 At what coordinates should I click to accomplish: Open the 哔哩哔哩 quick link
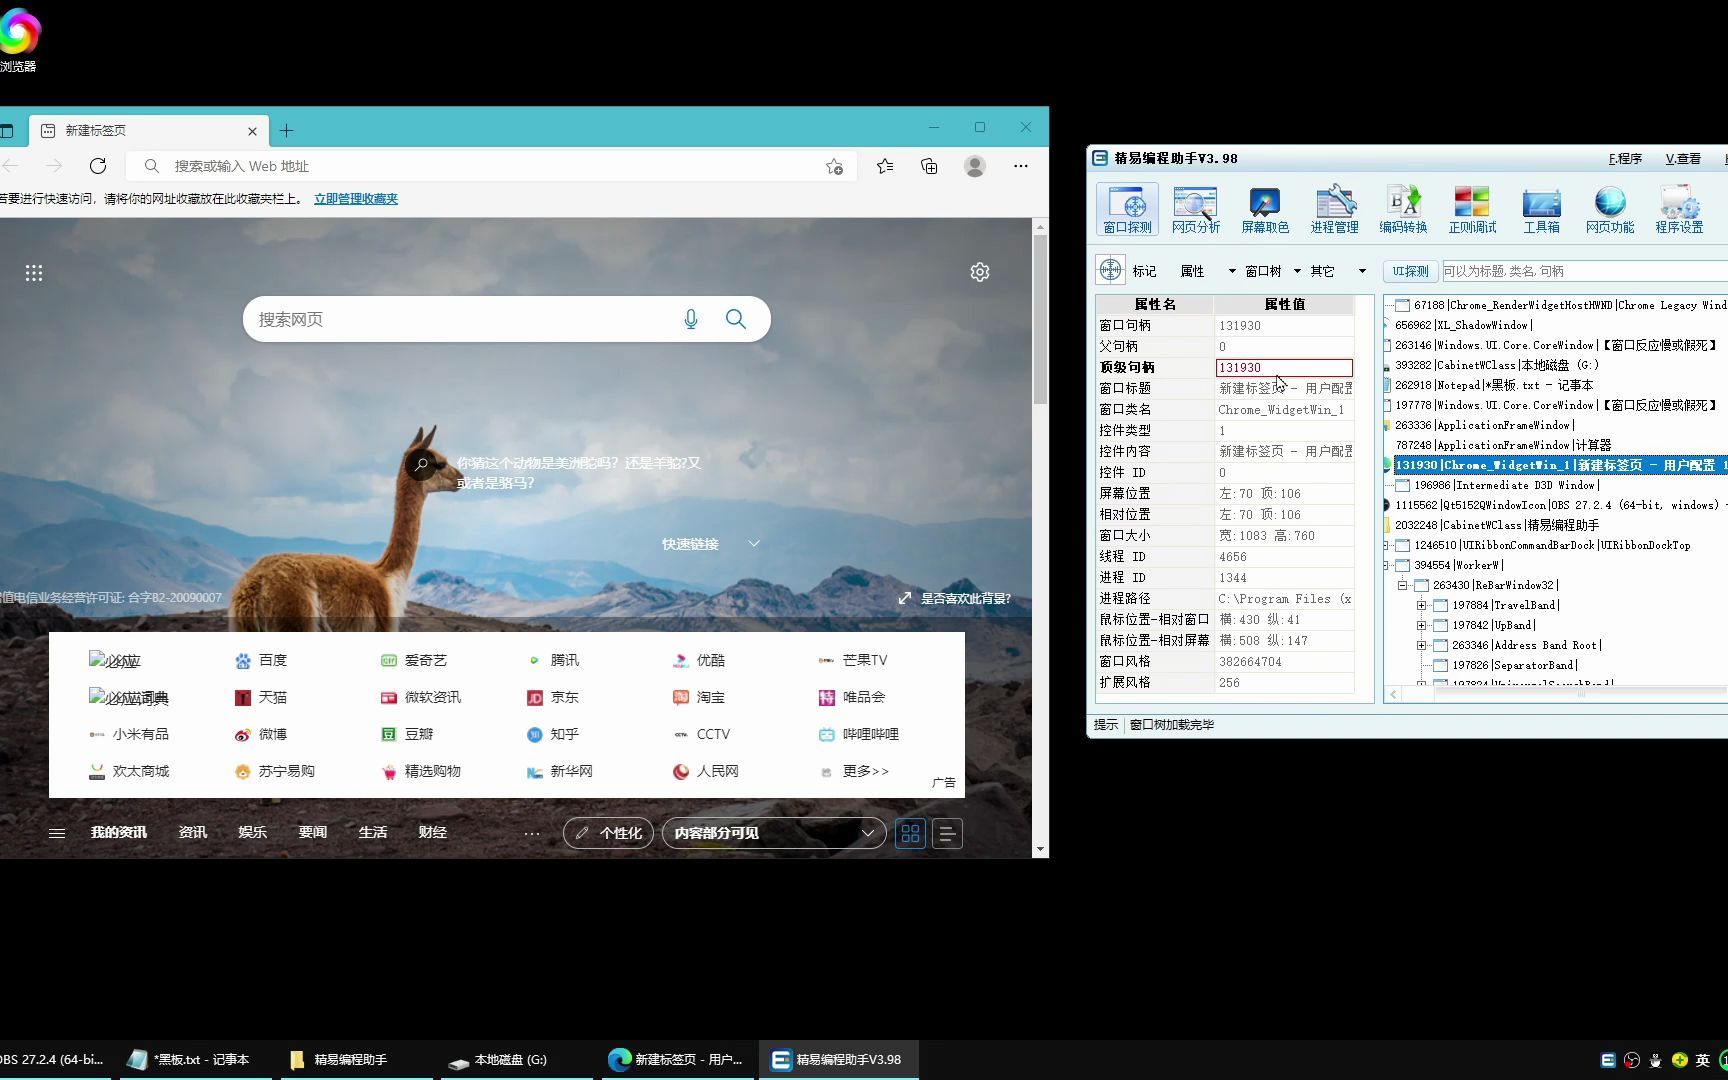point(859,734)
